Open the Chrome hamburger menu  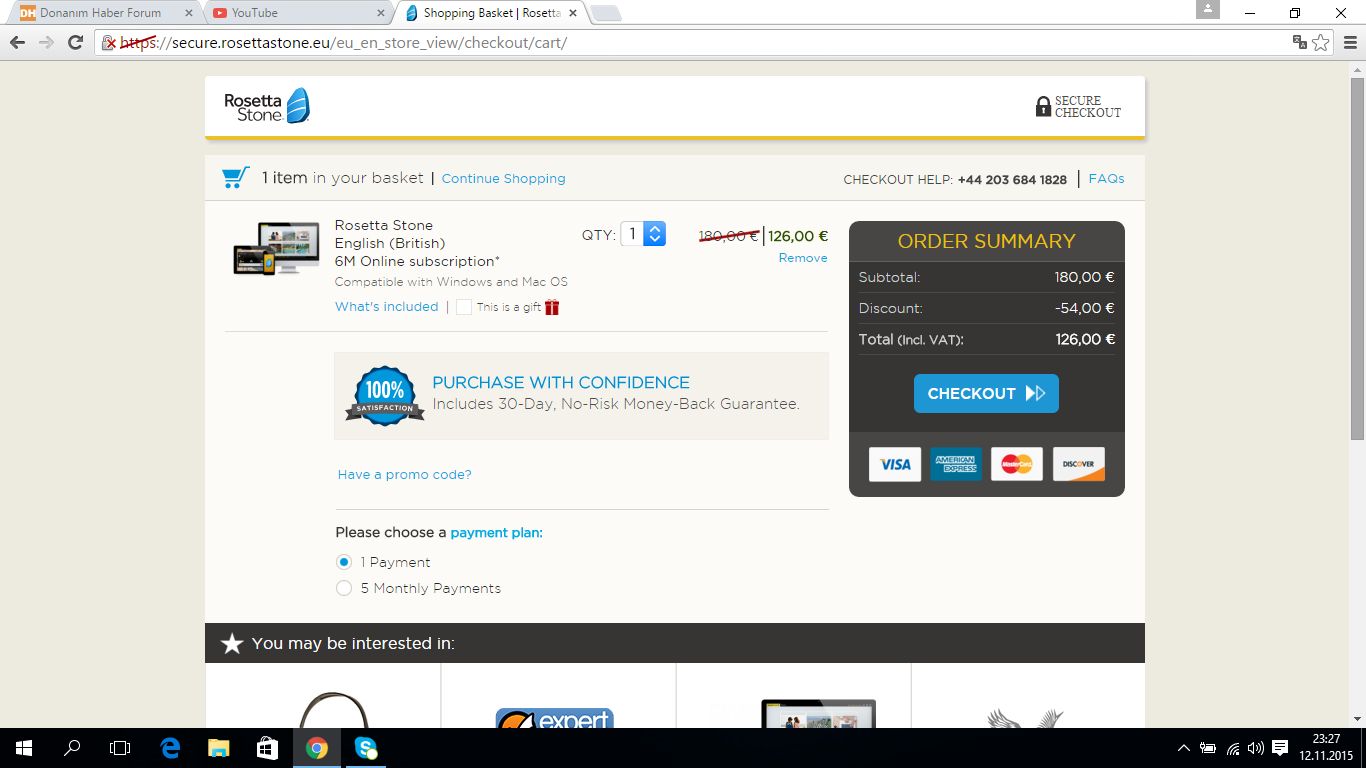pos(1350,42)
